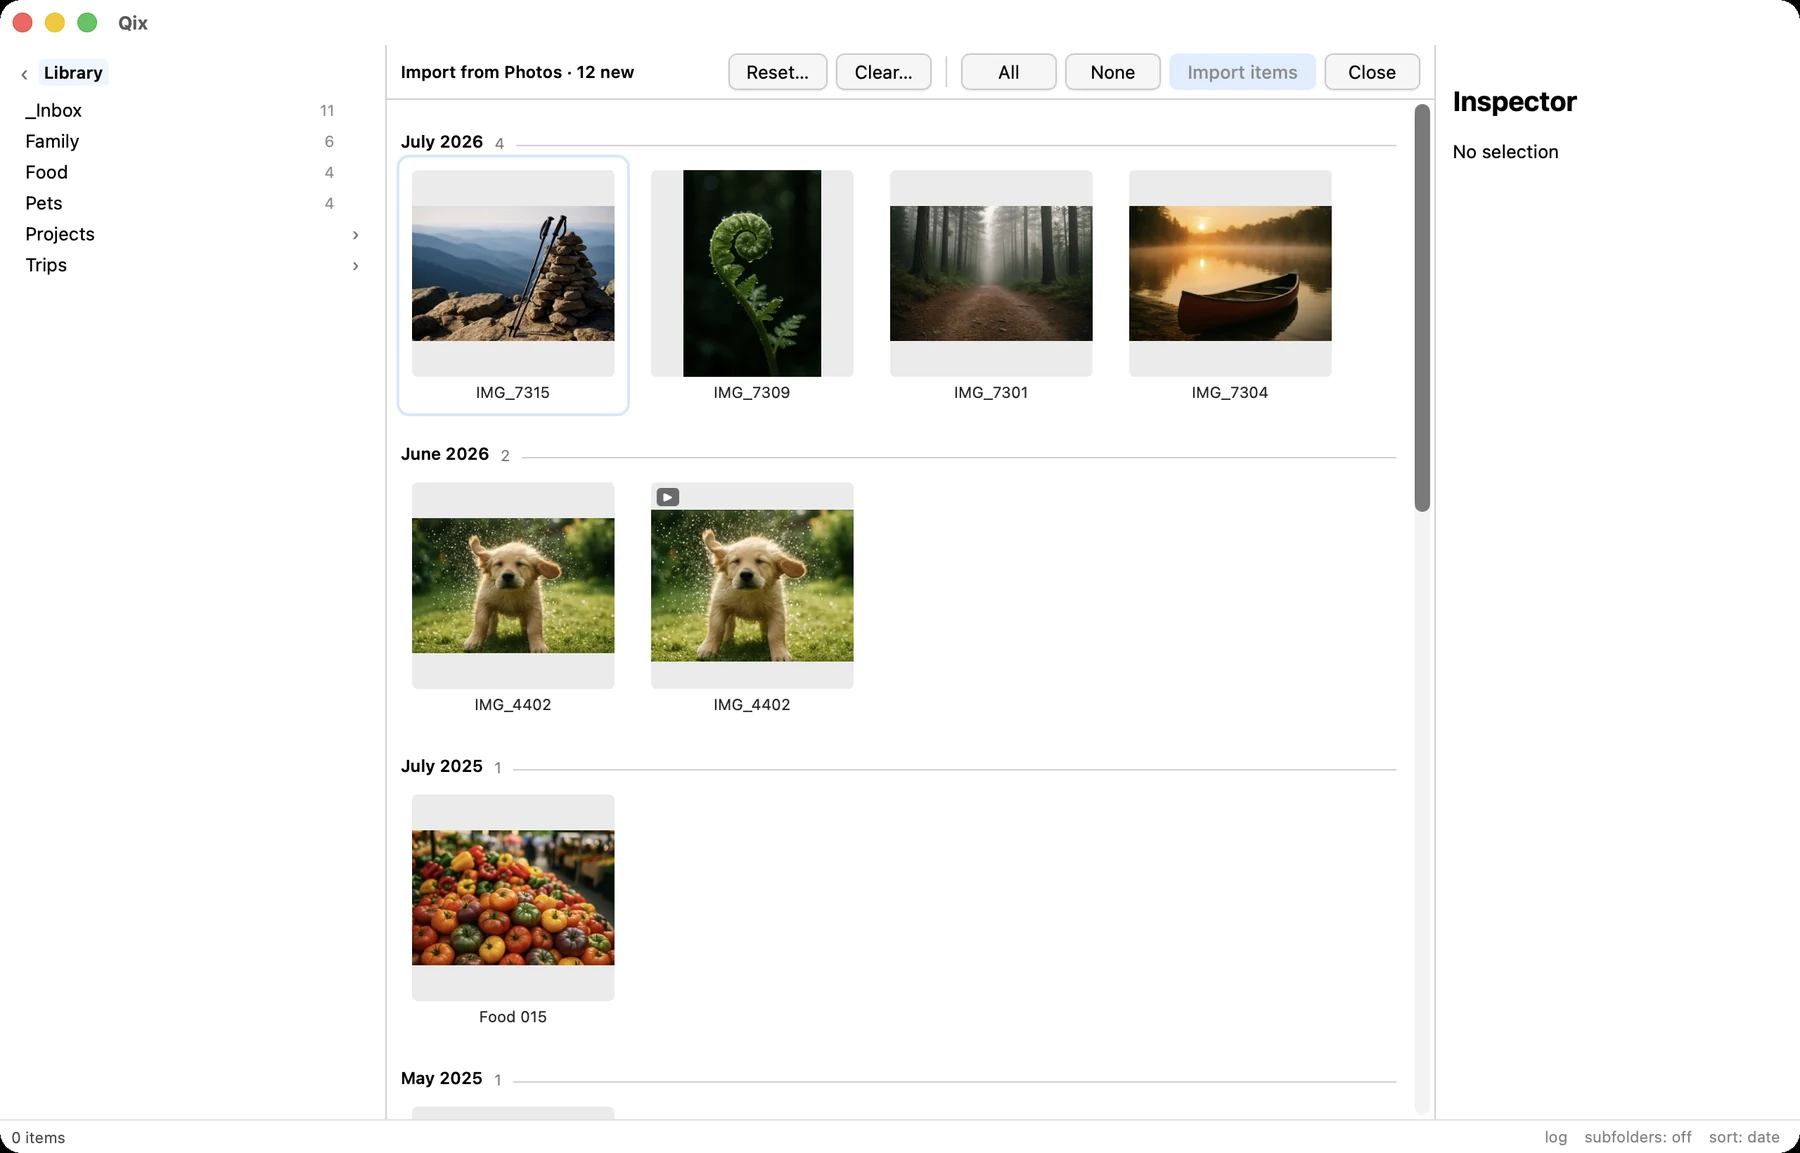
Task: Select the IMG_7304 canoe sunset thumbnail
Action: coord(1230,273)
